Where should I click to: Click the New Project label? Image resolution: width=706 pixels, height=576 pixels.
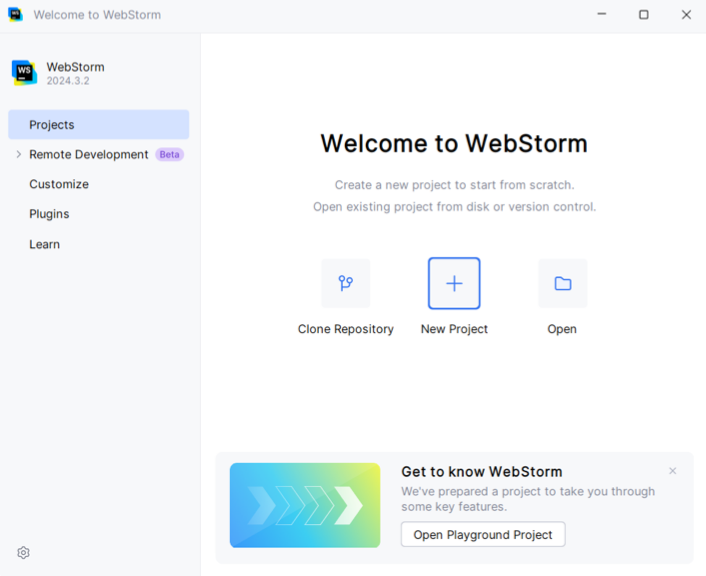click(454, 329)
